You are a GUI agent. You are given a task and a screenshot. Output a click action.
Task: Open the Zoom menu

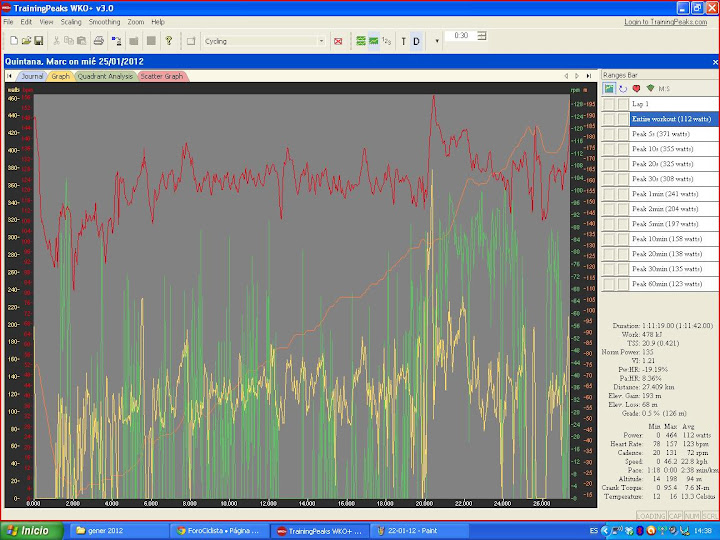tap(135, 22)
